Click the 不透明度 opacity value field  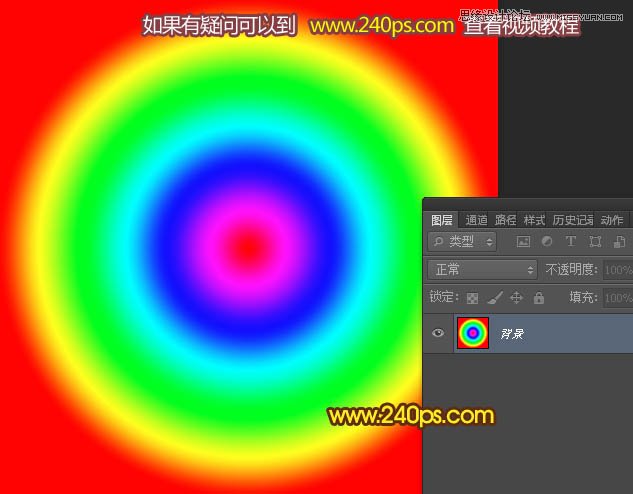[618, 270]
